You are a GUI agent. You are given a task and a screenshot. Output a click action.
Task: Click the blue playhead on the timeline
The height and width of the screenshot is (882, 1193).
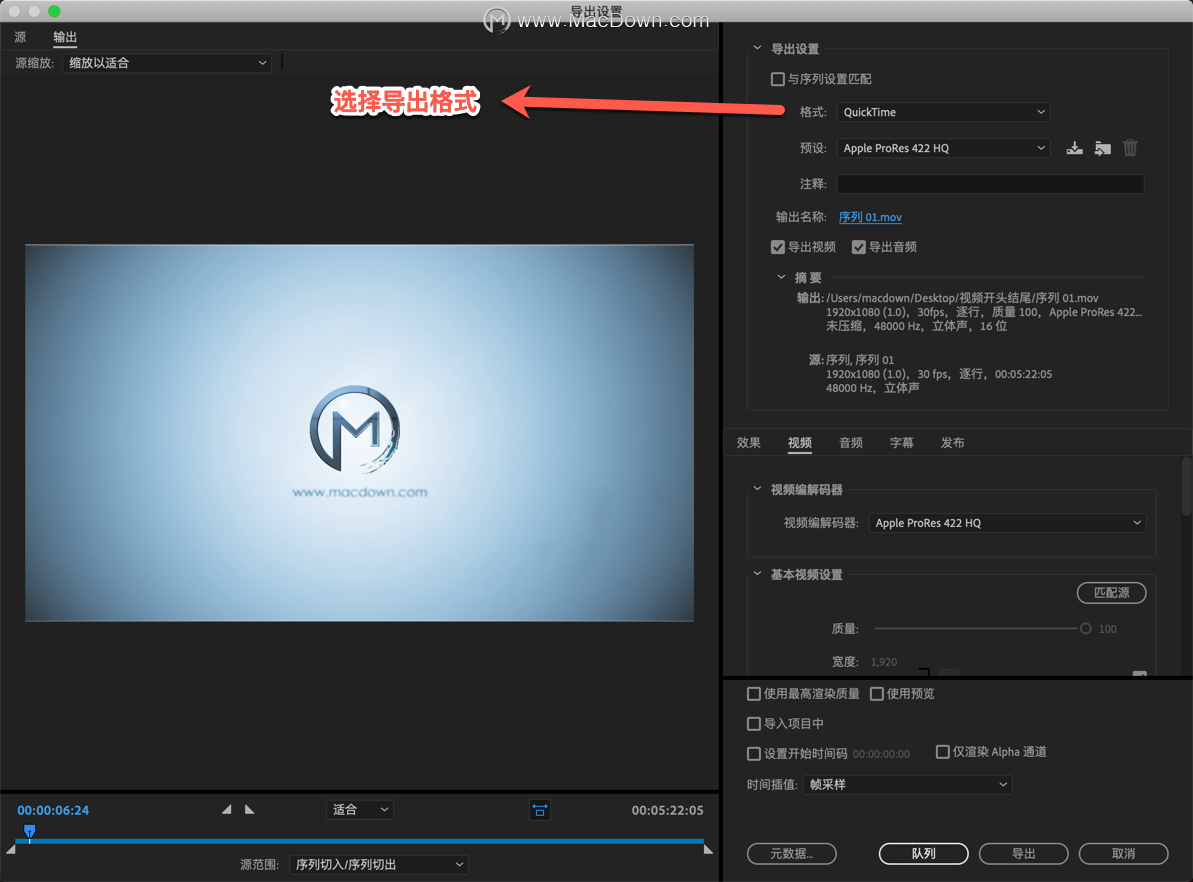coord(29,831)
